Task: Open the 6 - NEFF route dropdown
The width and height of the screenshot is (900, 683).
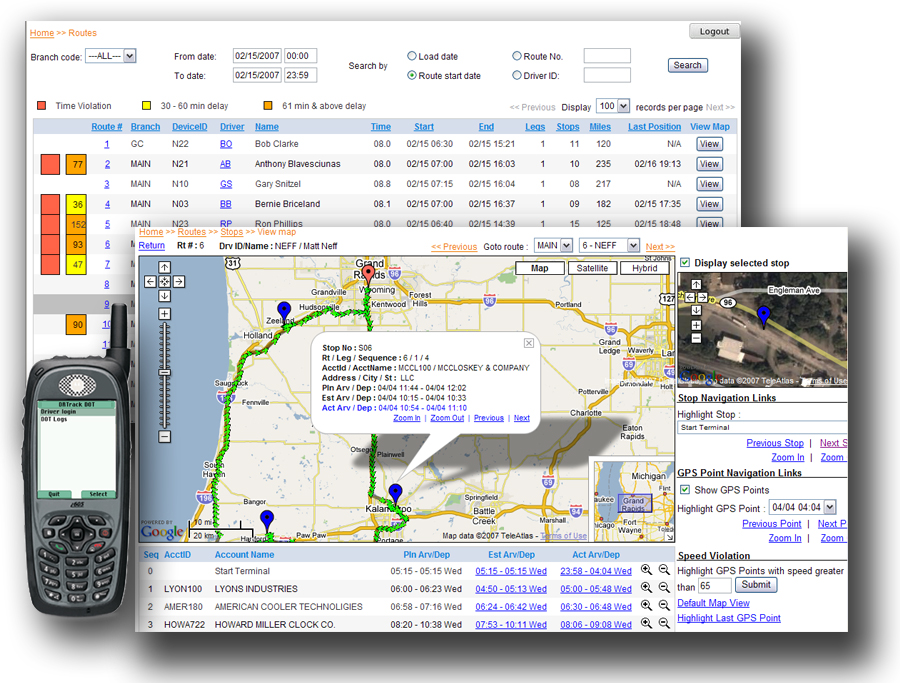Action: (x=607, y=246)
